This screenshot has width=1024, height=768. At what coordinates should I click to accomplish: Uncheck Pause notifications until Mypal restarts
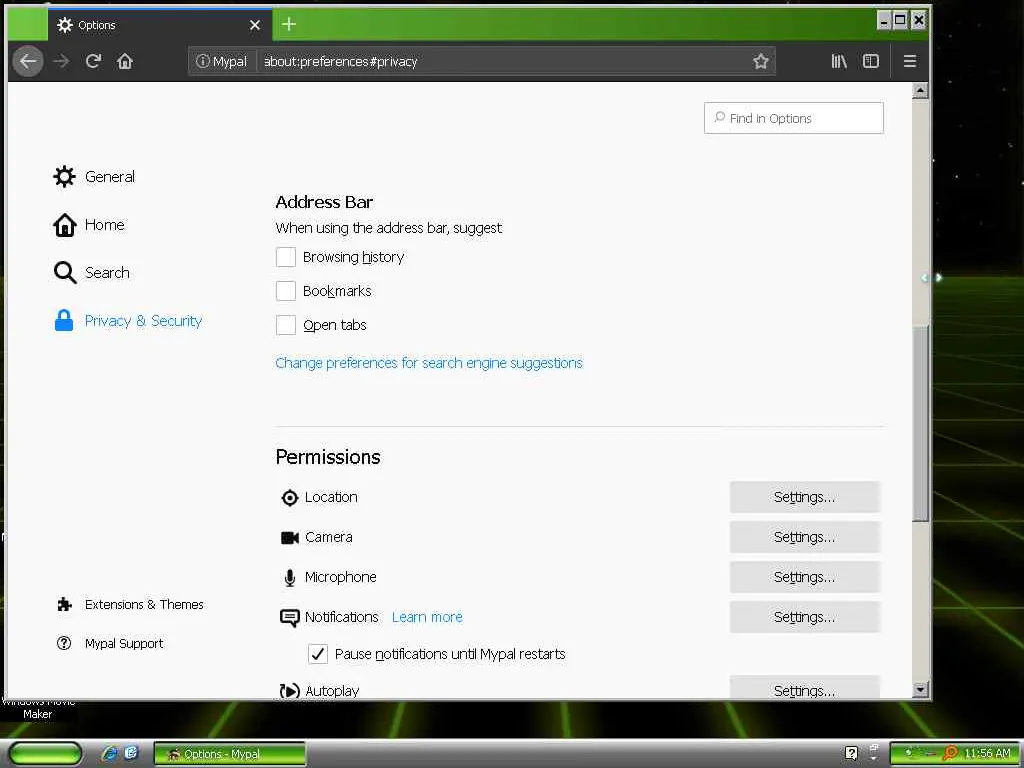318,654
